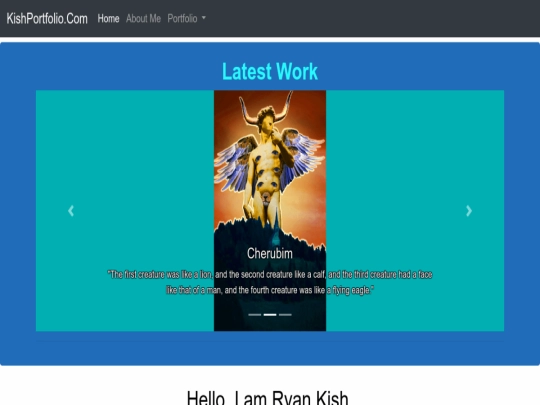The image size is (540, 405).
Task: Go to the Home nav item
Action: tap(108, 18)
